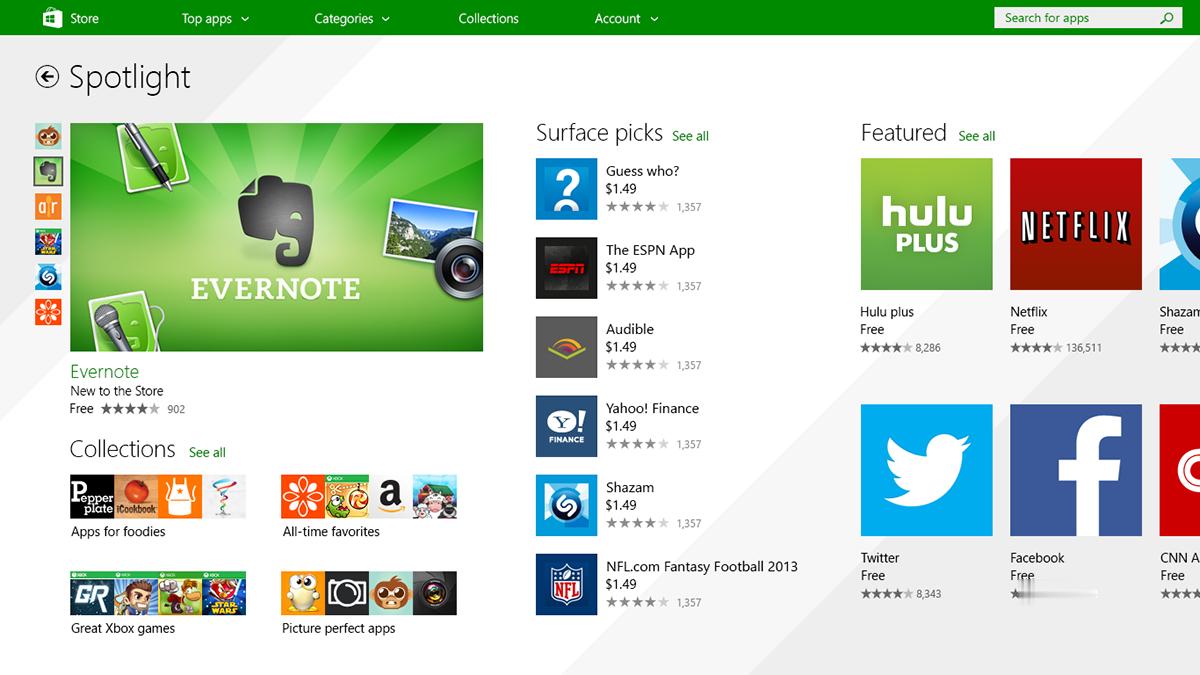Click the Collections section heading
The width and height of the screenshot is (1200, 675).
122,449
